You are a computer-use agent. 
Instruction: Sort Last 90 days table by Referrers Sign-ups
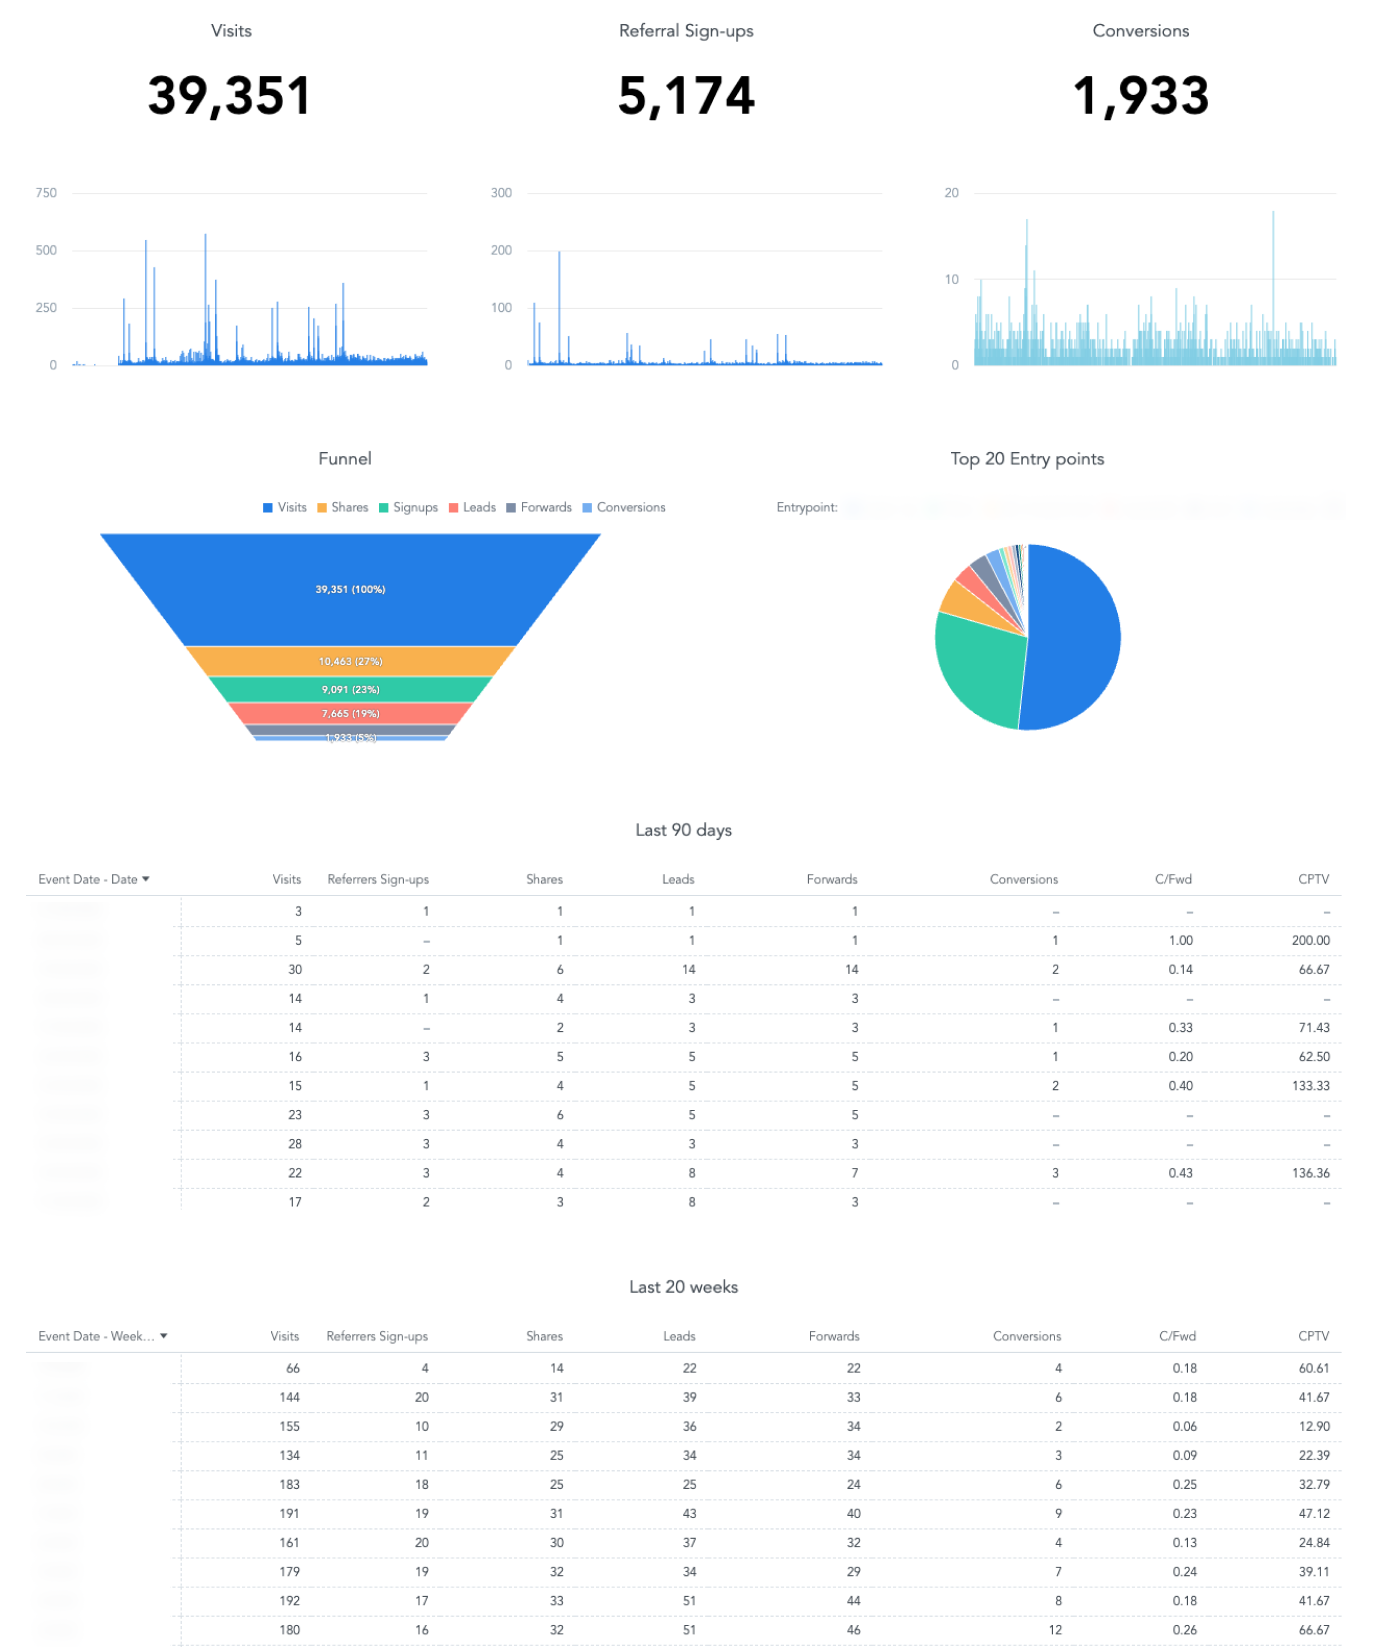[378, 880]
